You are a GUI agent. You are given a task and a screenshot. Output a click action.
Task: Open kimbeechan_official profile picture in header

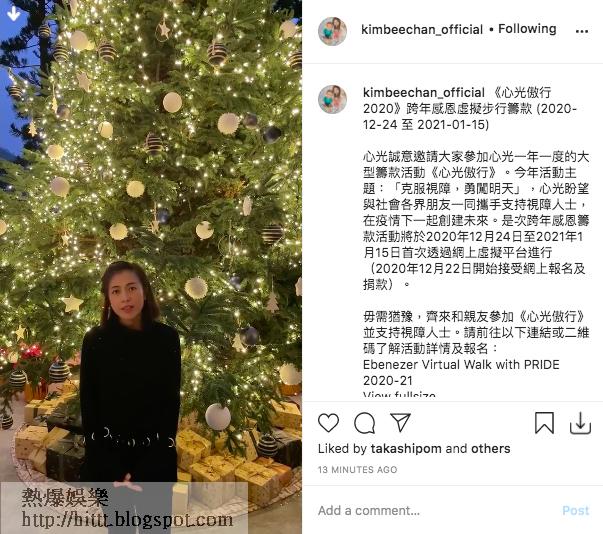332,31
